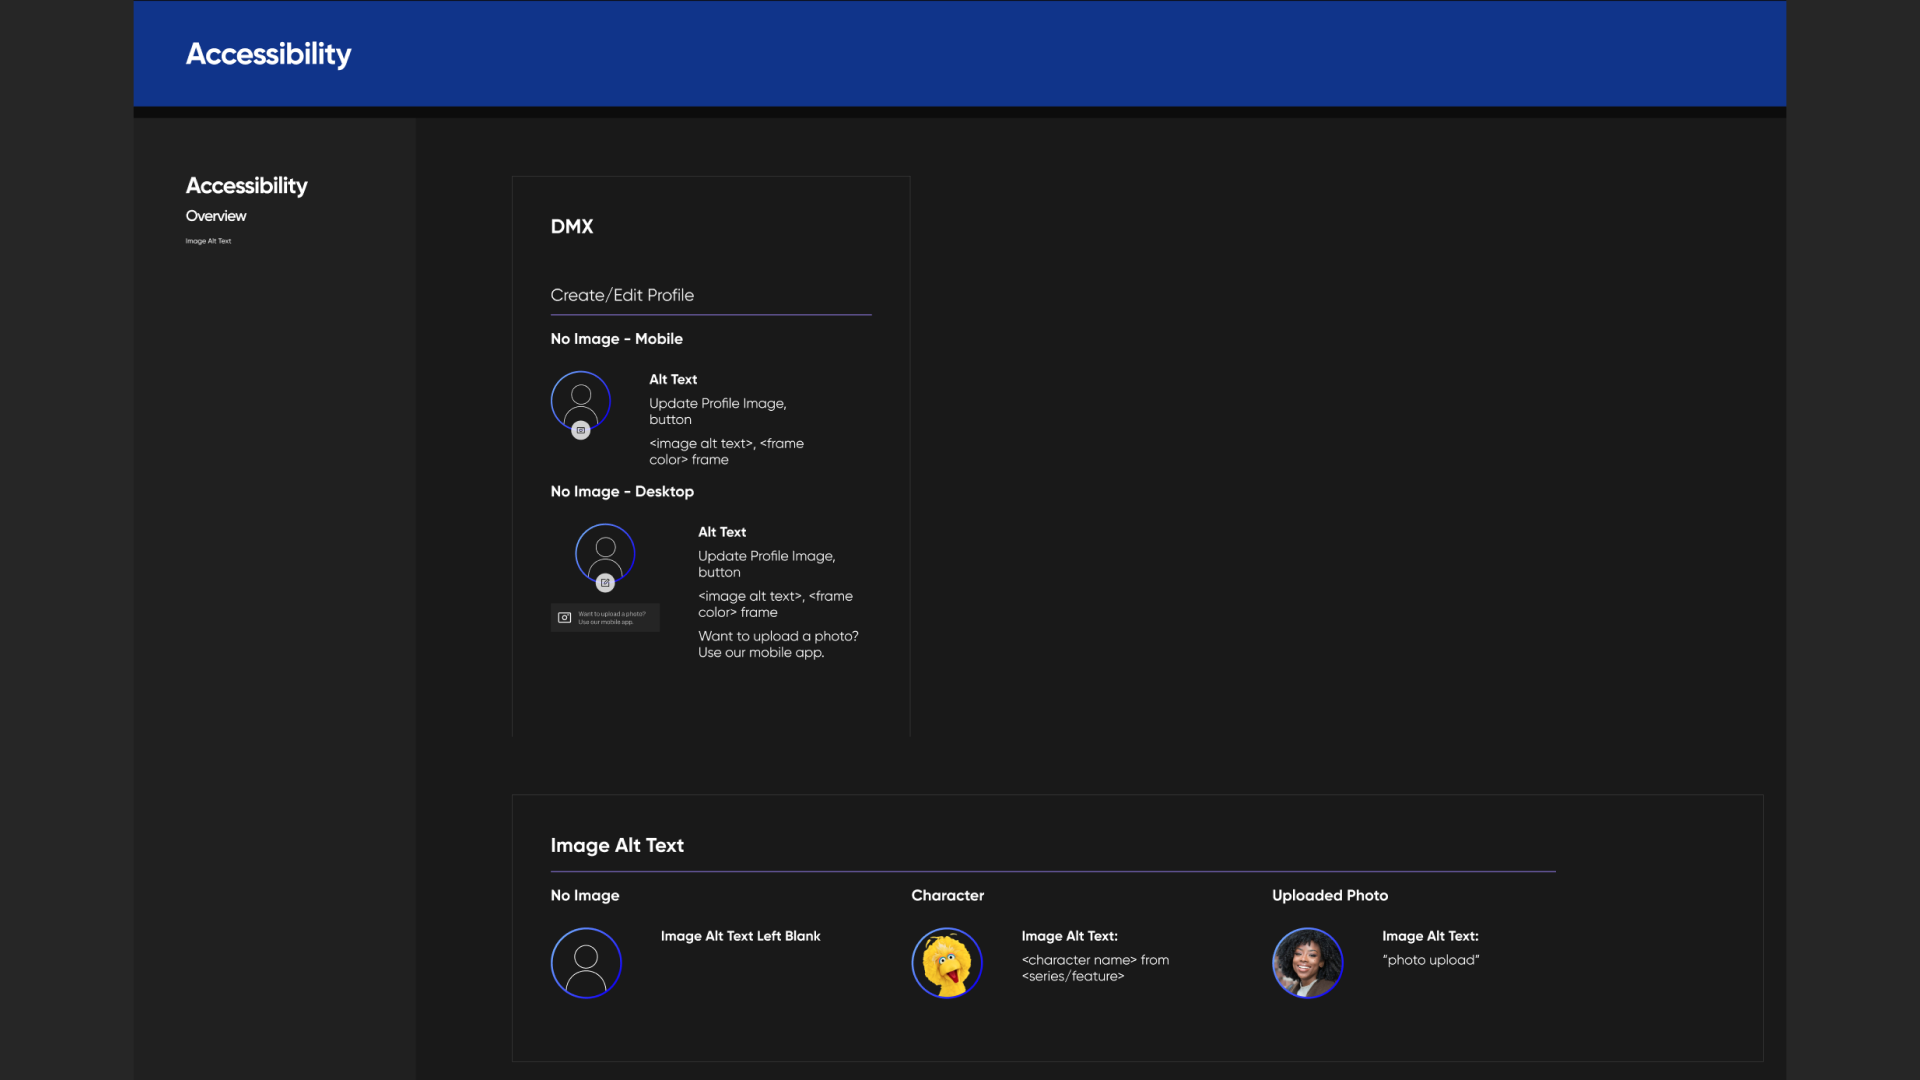
Task: Click the Accessibility heading in the sidebar
Action: (246, 186)
